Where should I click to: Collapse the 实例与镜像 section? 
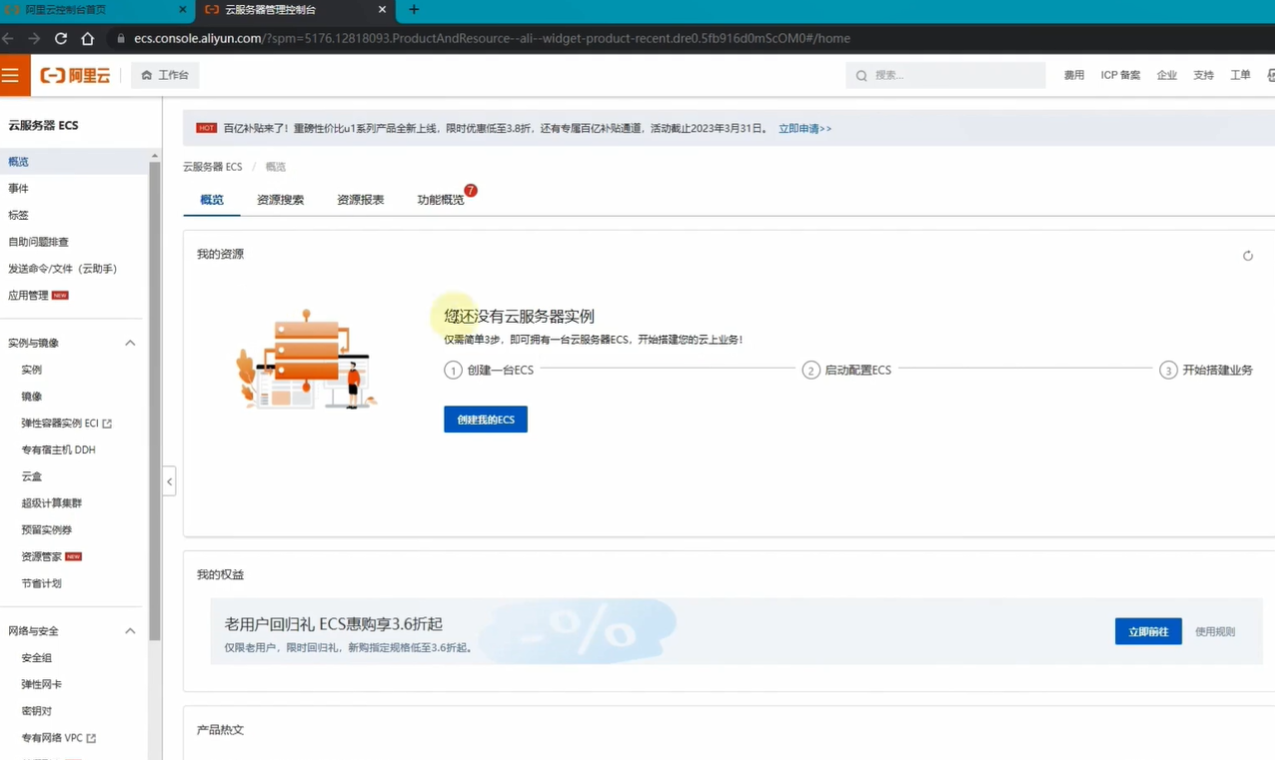tap(130, 343)
